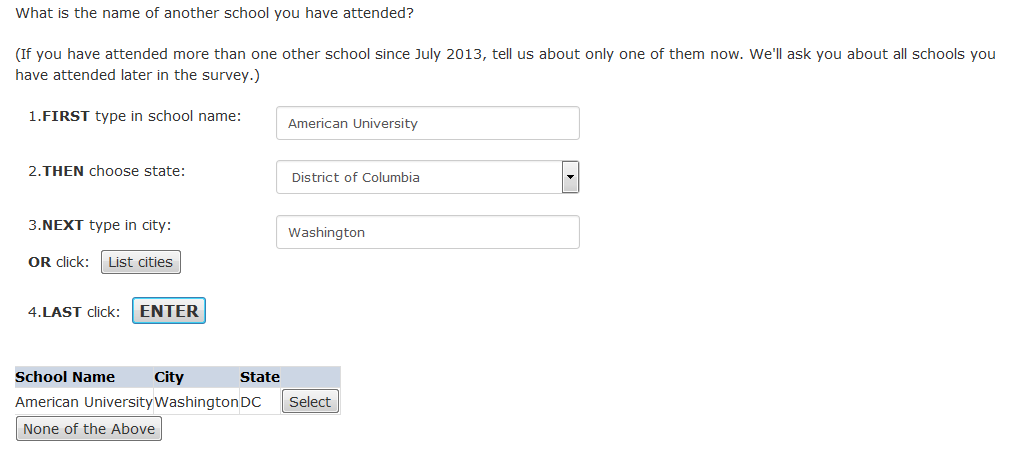Click the ENTER button
Viewport: 1012px width, 457px height.
coord(169,311)
